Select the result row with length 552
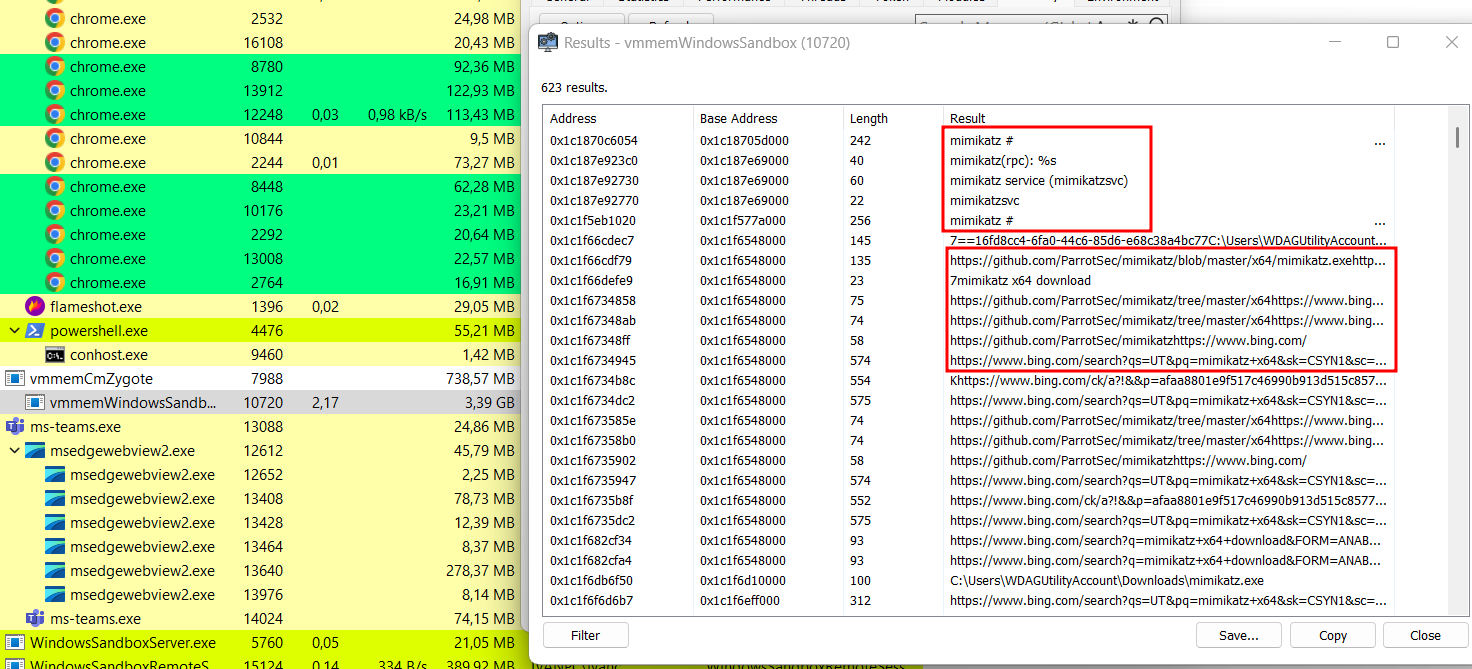The width and height of the screenshot is (1472, 669). coord(968,500)
